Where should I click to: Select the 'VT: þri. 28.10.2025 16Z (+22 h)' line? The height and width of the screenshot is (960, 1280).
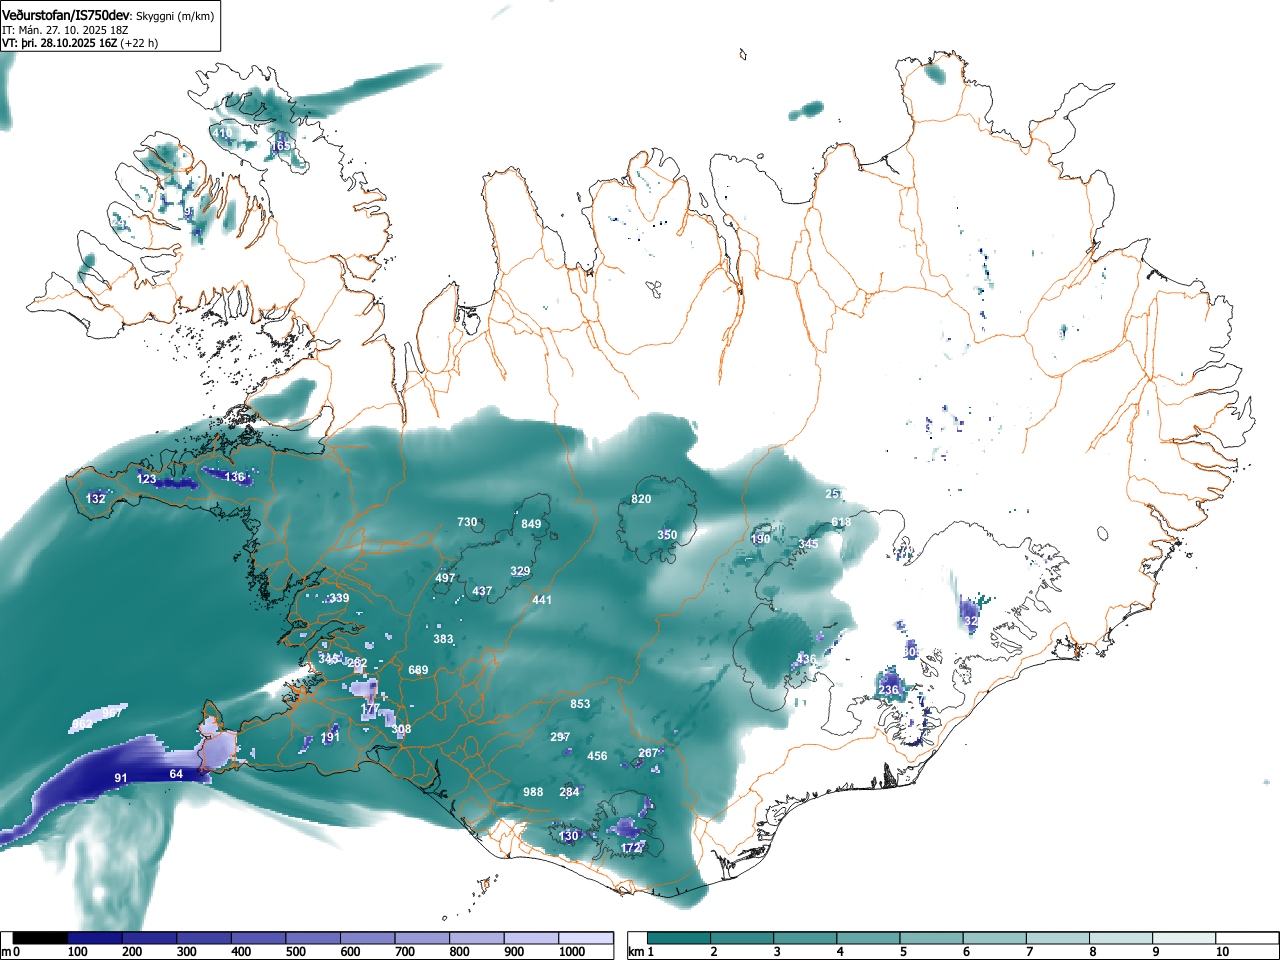pyautogui.click(x=80, y=43)
